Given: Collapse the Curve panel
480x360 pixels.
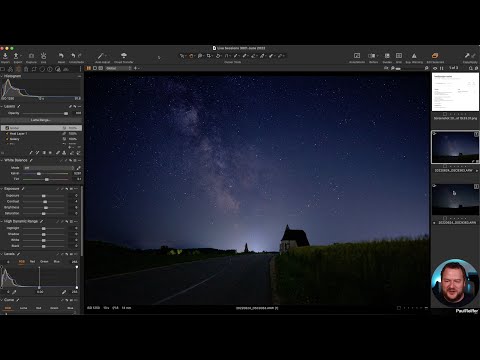Looking at the screenshot, I should click(2, 300).
